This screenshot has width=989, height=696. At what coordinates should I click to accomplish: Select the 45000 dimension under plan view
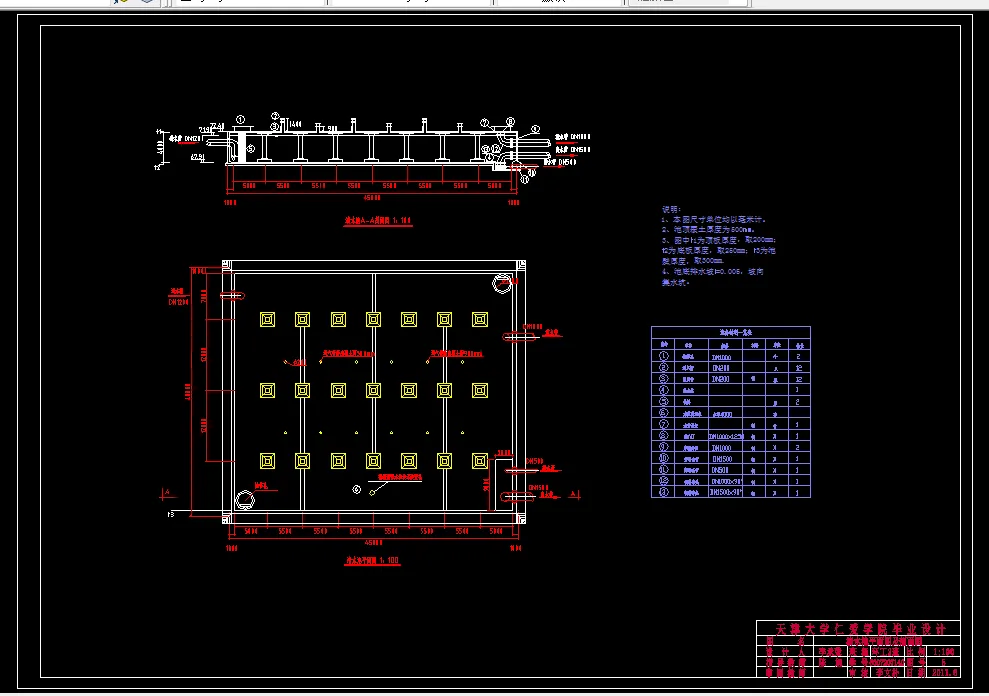click(373, 543)
